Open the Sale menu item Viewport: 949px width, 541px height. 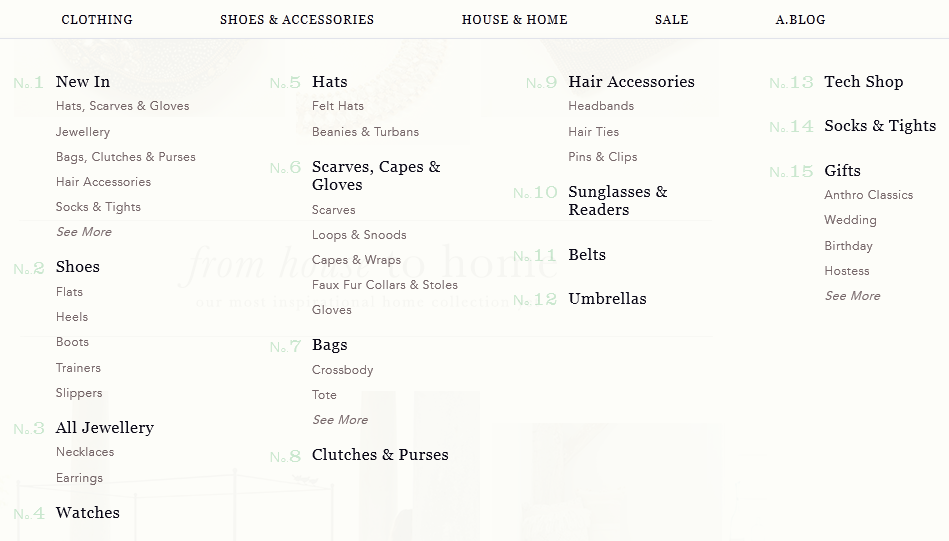pos(671,19)
